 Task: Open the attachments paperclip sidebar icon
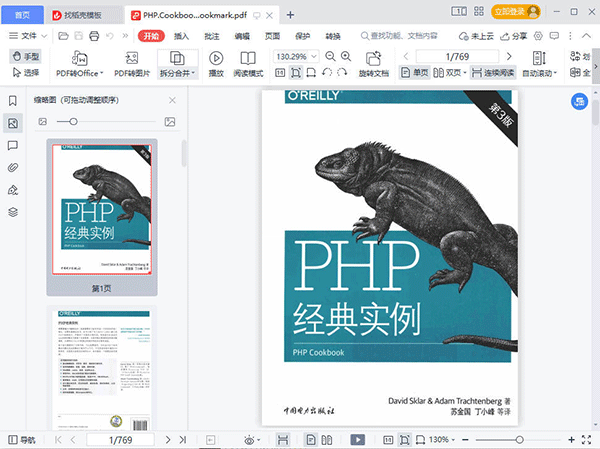[13, 168]
